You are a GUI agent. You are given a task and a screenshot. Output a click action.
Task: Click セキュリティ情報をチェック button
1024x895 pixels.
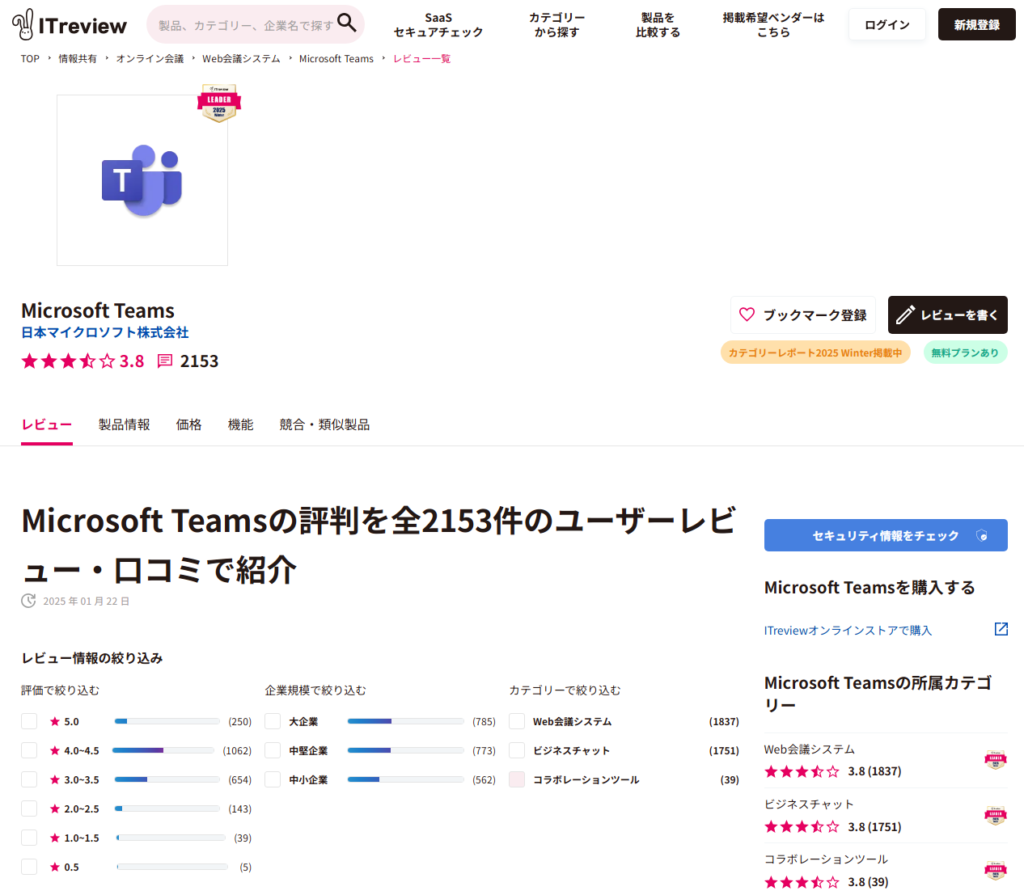coord(886,536)
